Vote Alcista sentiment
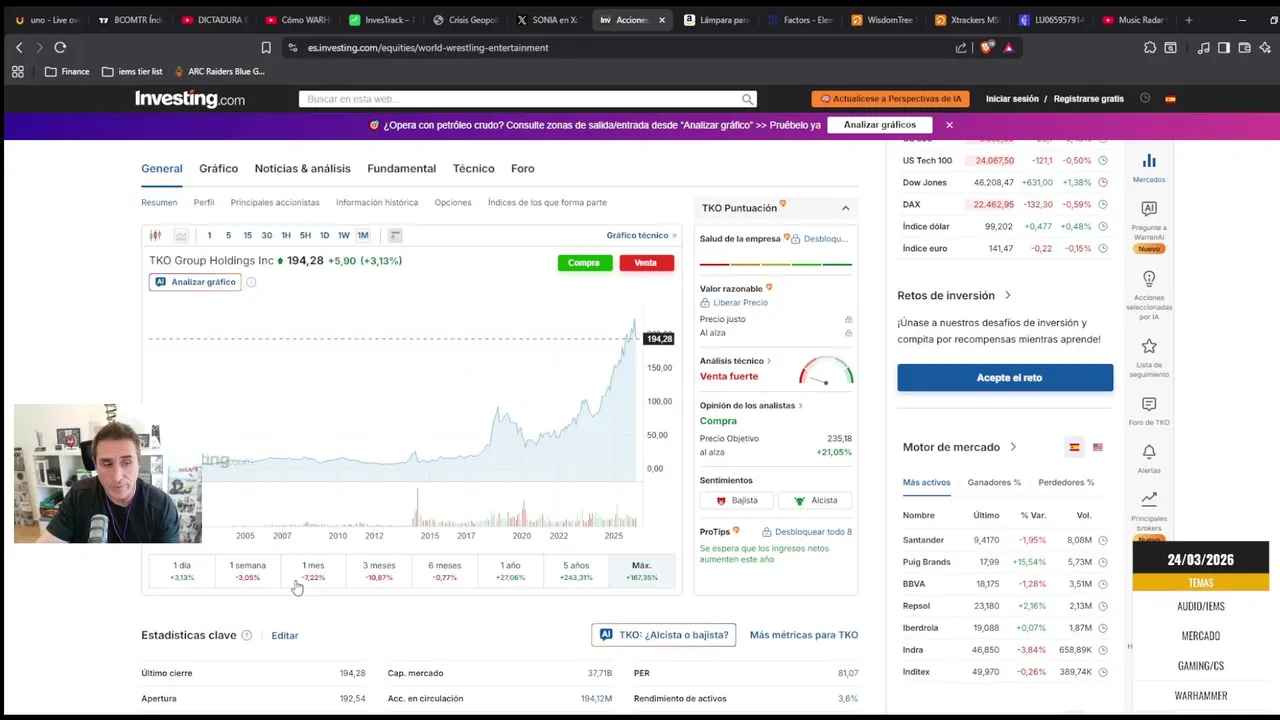 tap(815, 500)
